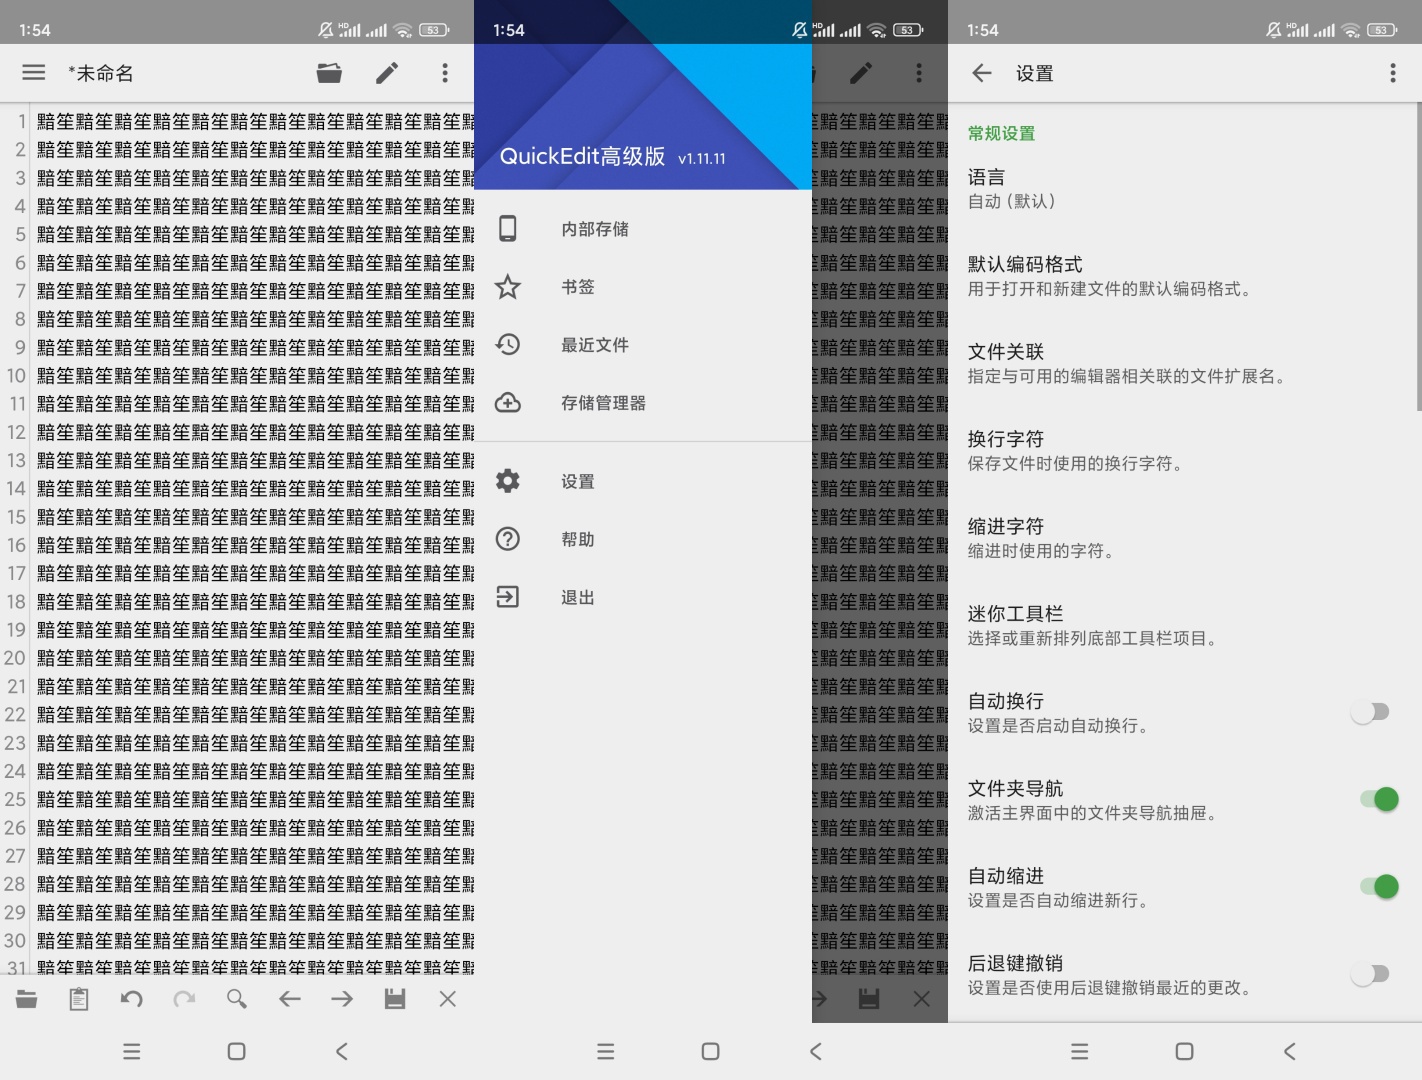Open the hamburger menu beside 未命名
This screenshot has width=1422, height=1080.
(x=34, y=73)
